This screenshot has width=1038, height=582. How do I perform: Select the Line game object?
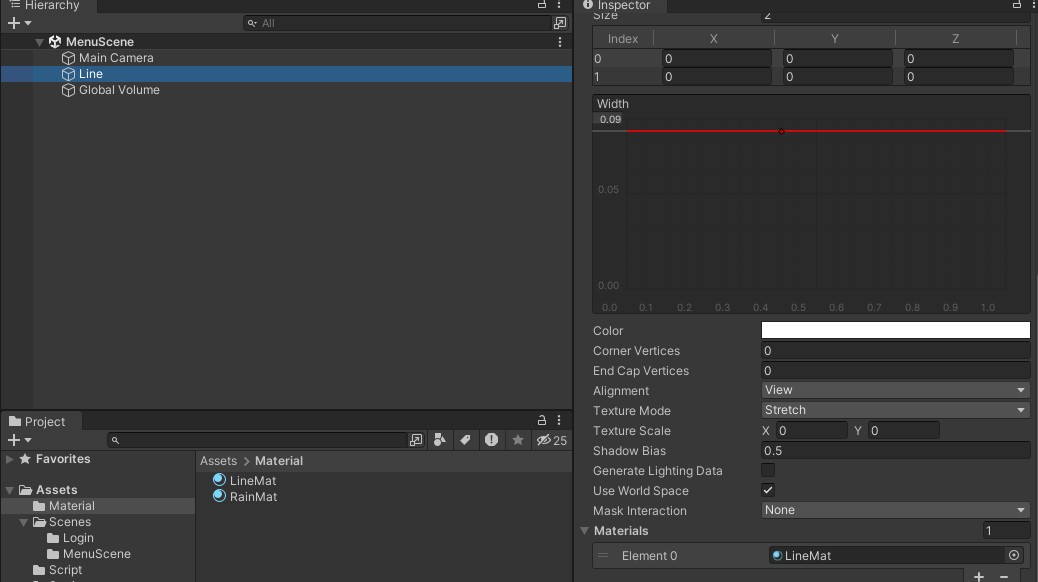(286, 73)
